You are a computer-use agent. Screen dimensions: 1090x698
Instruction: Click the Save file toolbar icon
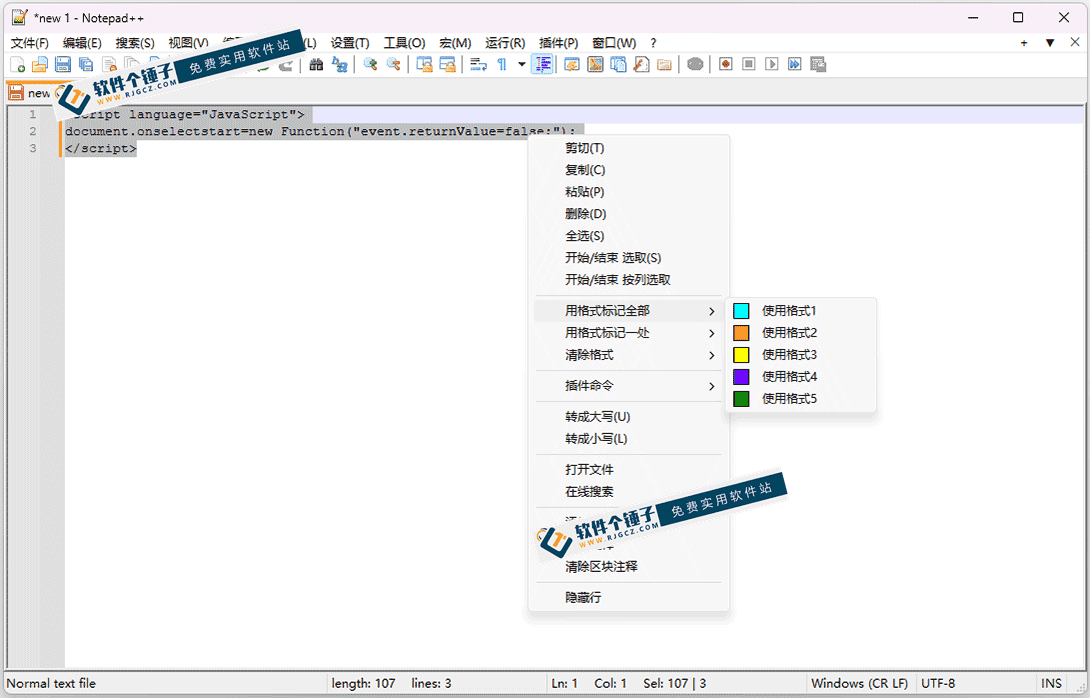63,65
